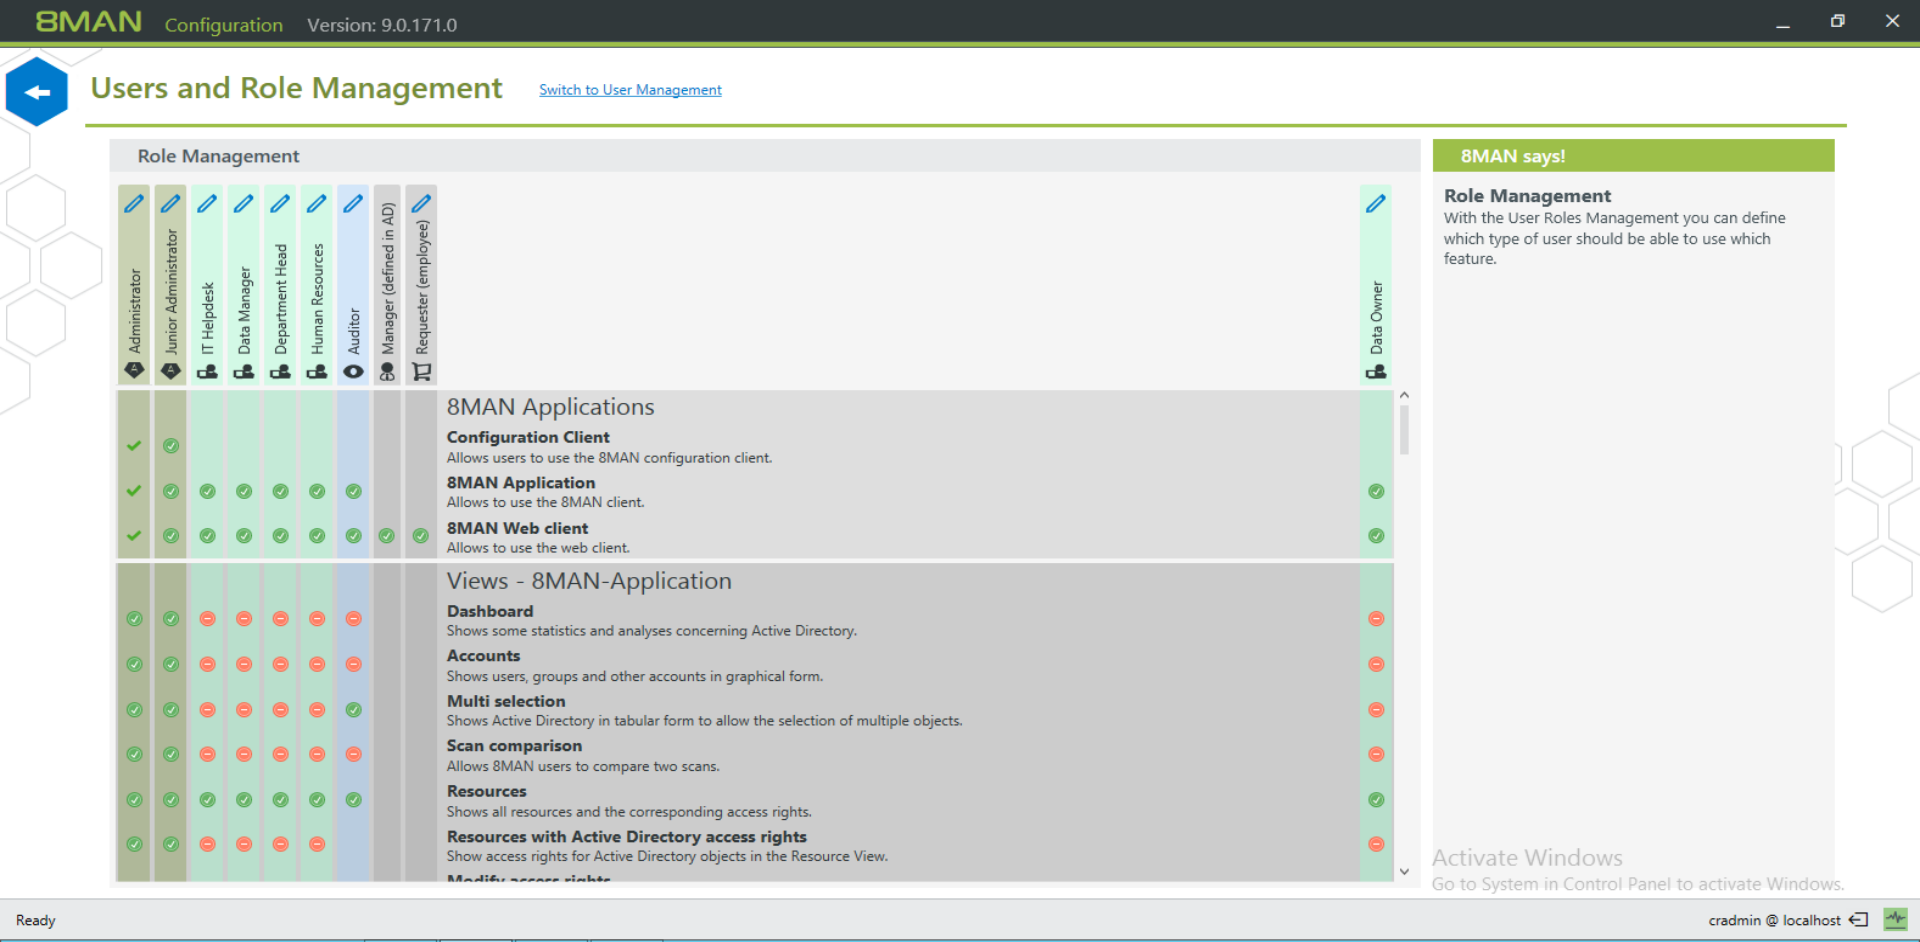
Task: Enable Scan comparison for Human Resources
Action: pyautogui.click(x=317, y=754)
